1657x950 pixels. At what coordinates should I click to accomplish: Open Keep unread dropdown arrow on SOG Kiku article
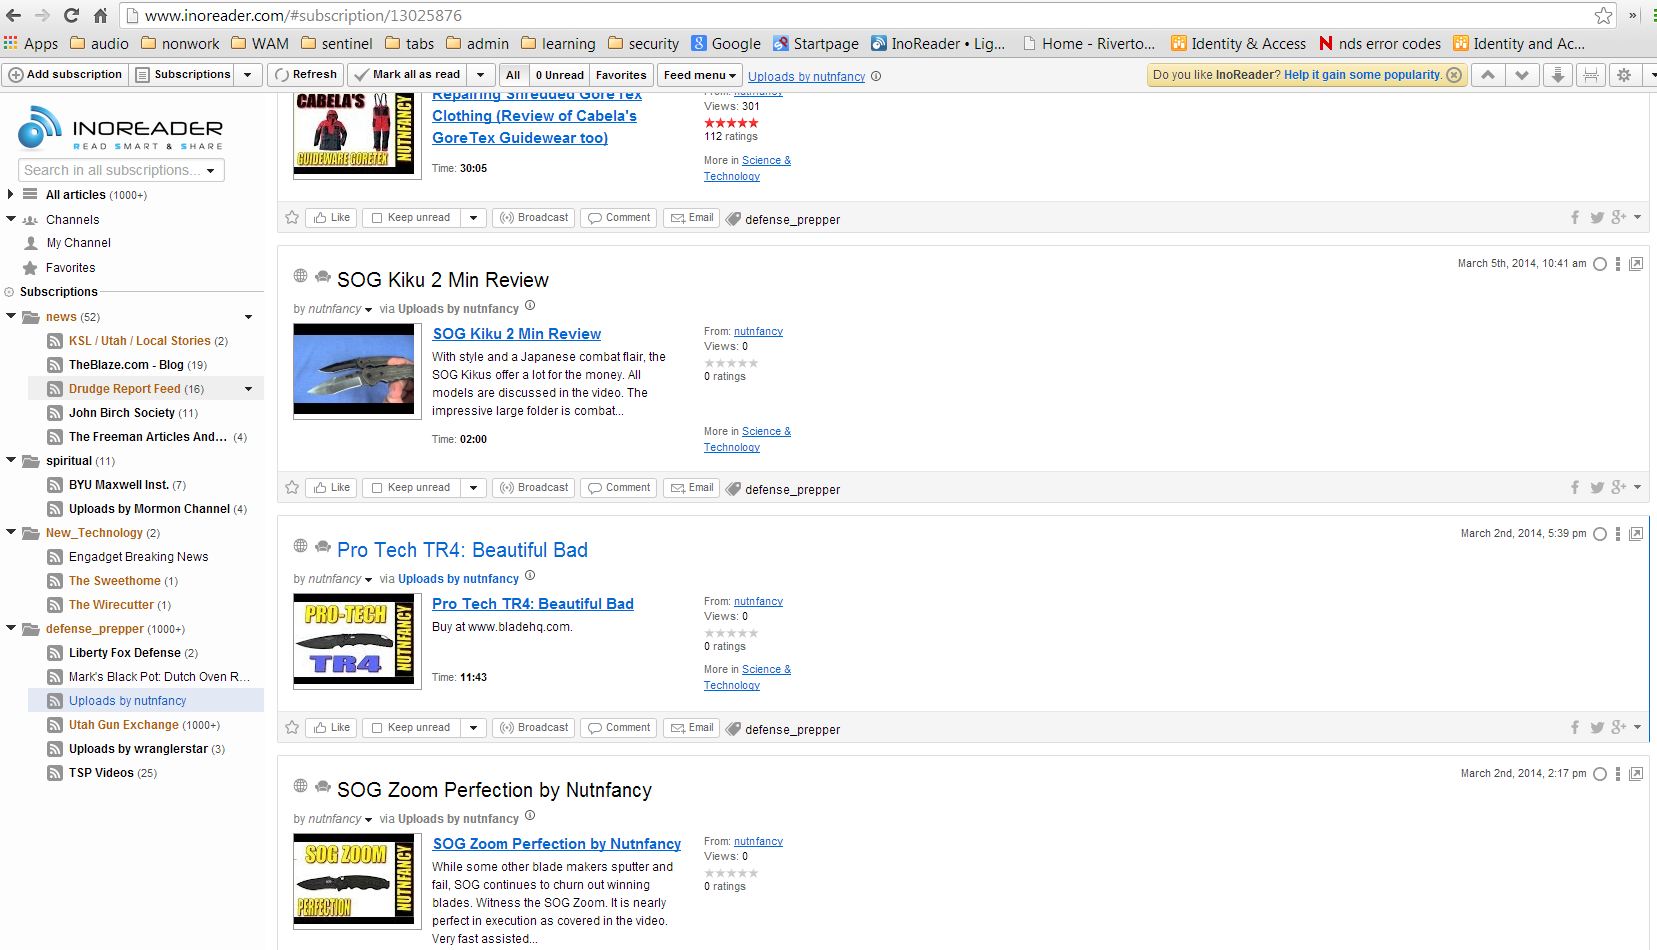click(x=473, y=487)
